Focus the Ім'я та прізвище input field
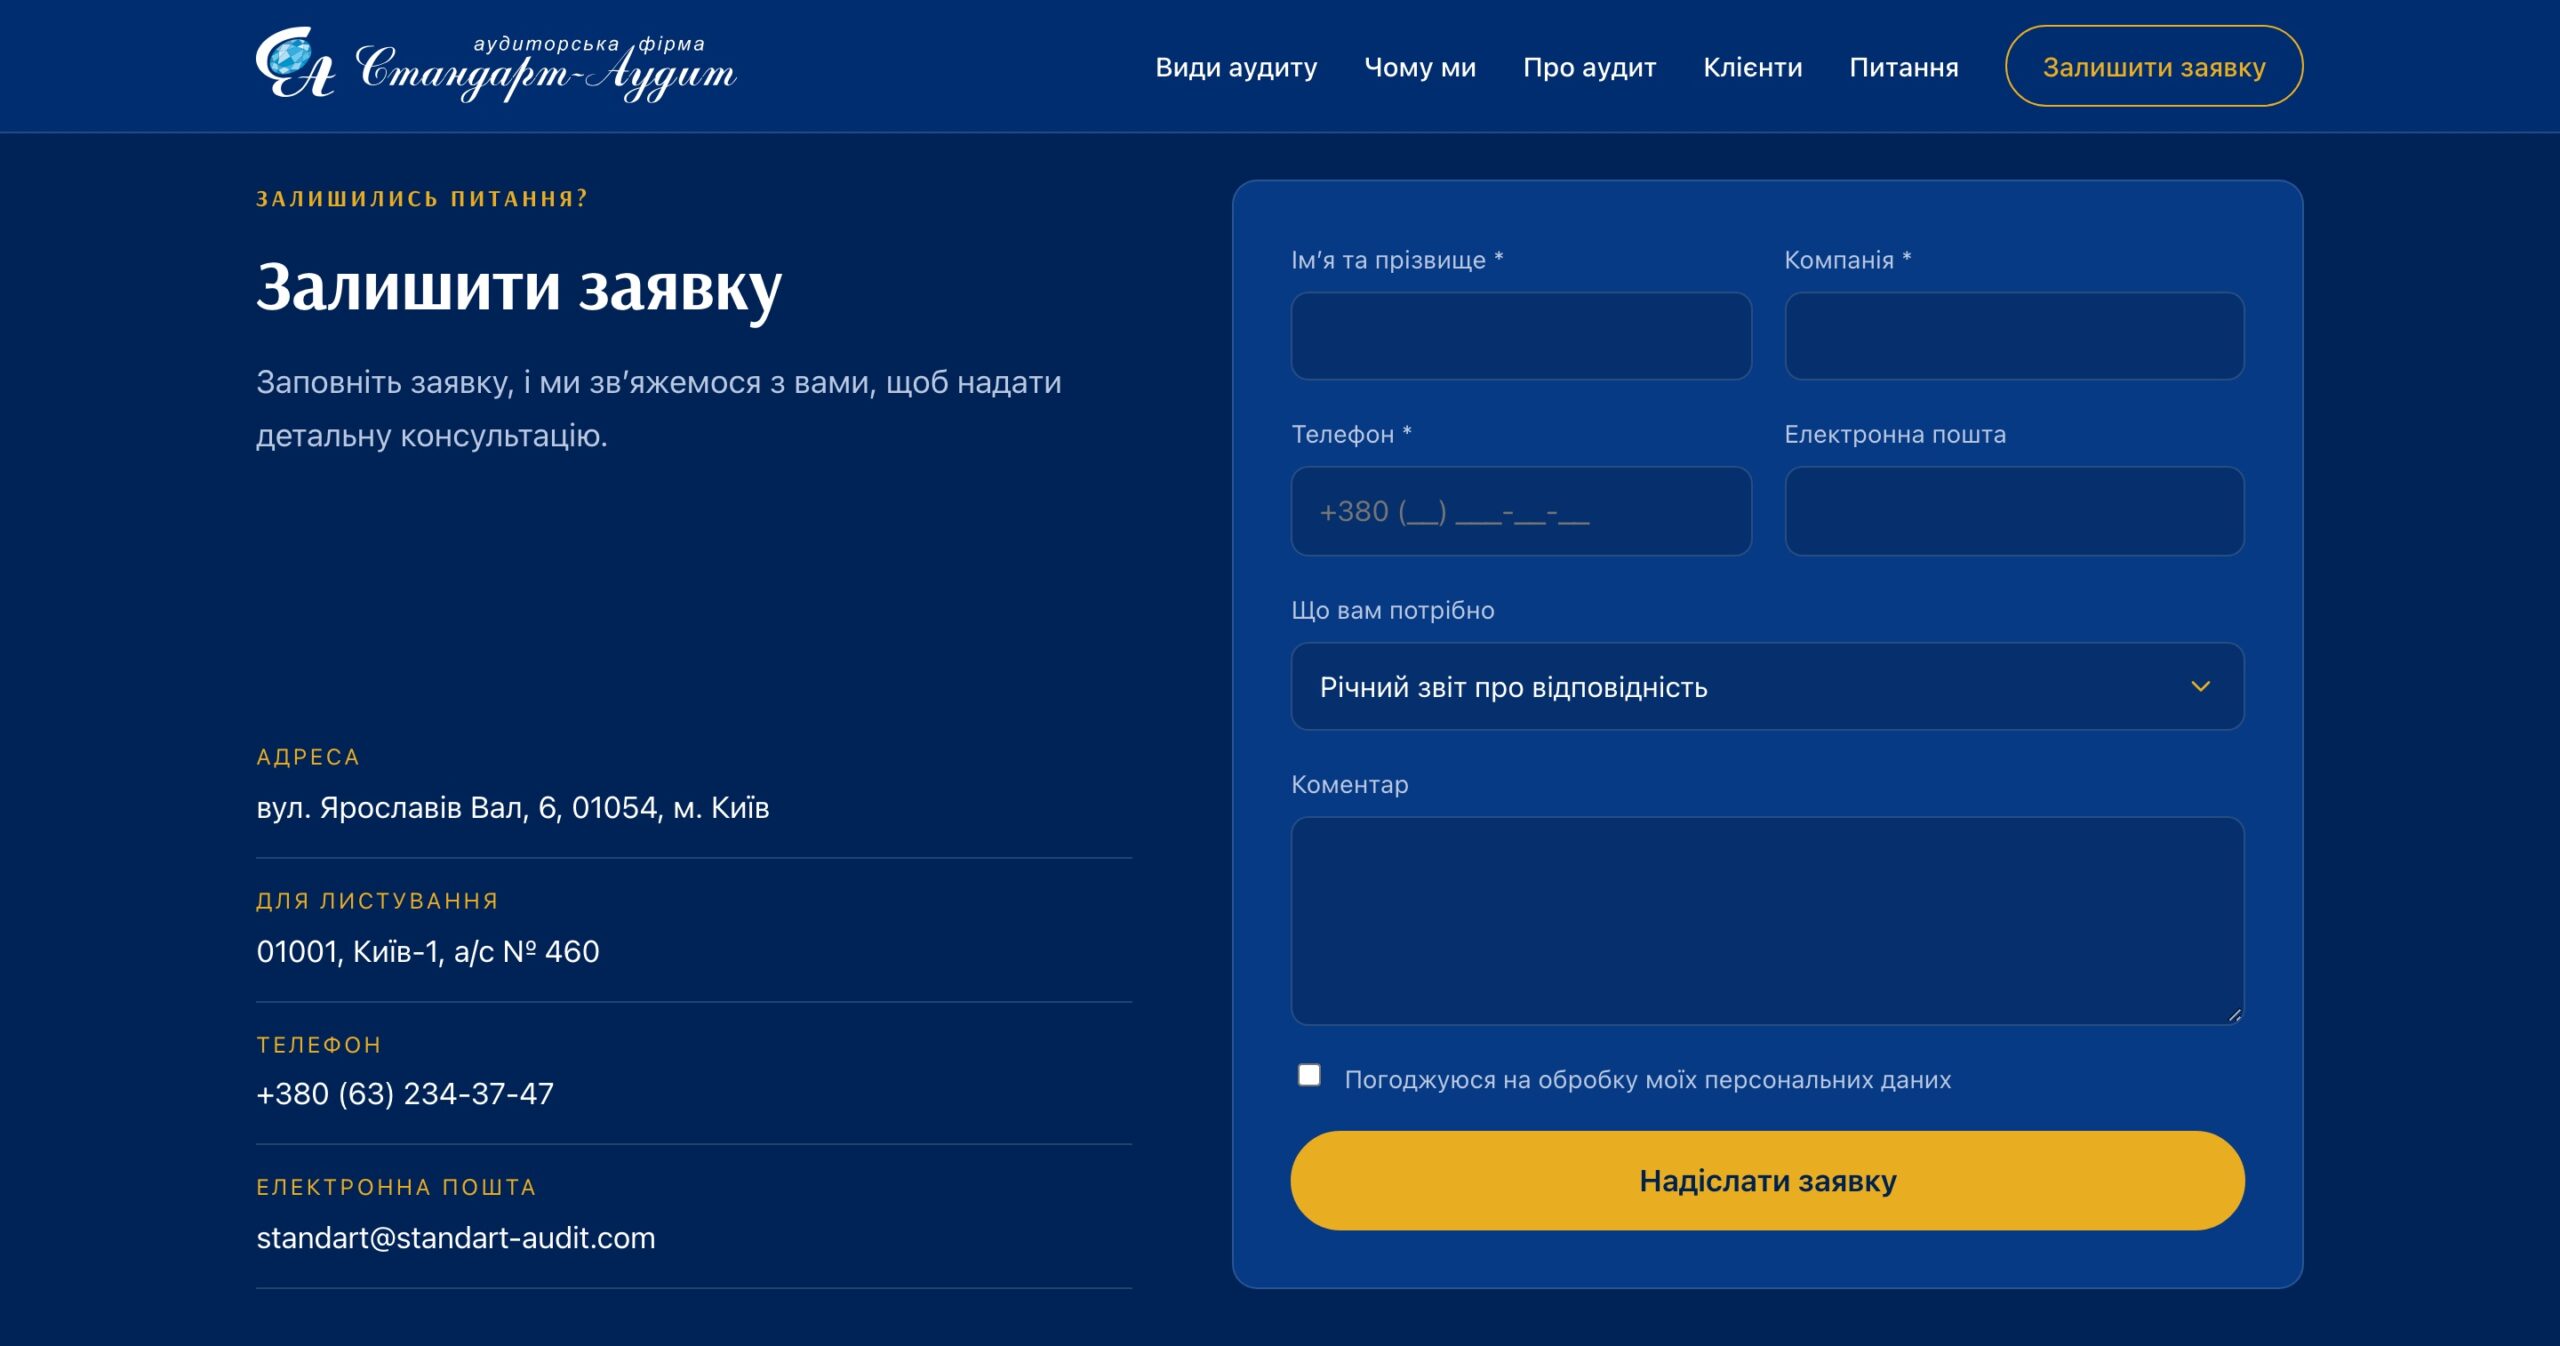The width and height of the screenshot is (2560, 1346). pos(1521,336)
